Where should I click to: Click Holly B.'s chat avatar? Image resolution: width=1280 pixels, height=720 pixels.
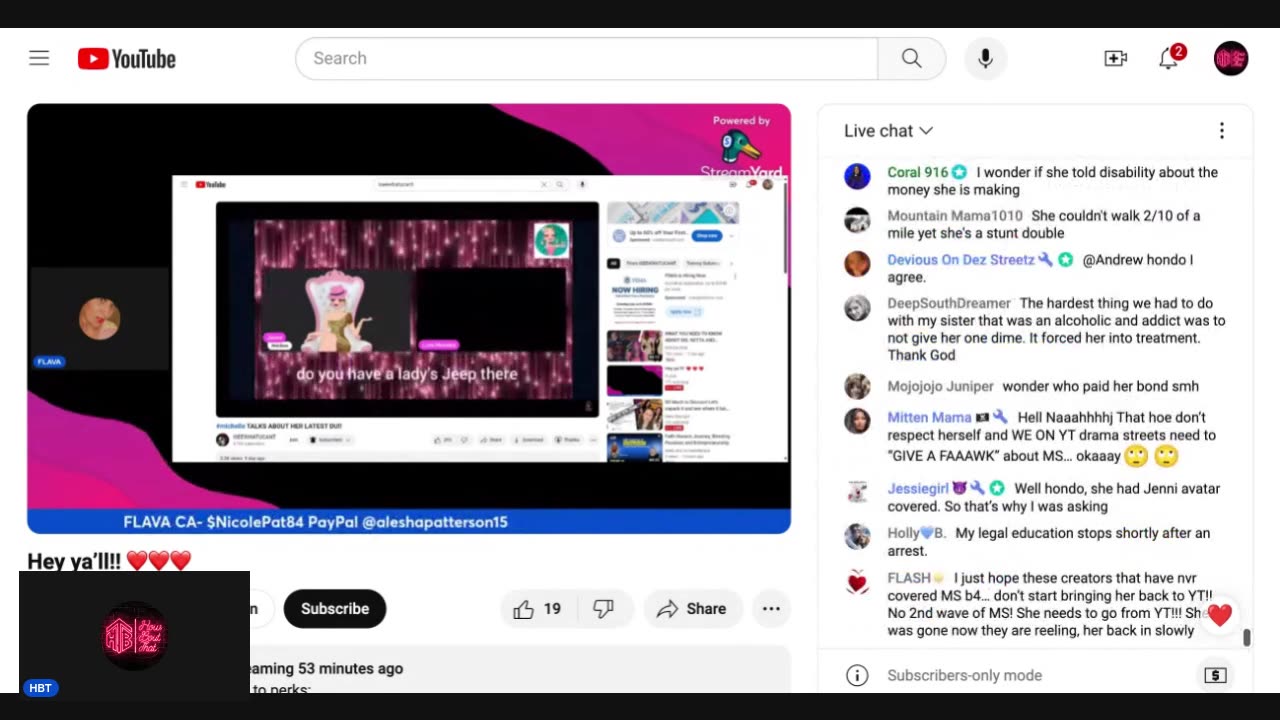(x=857, y=537)
